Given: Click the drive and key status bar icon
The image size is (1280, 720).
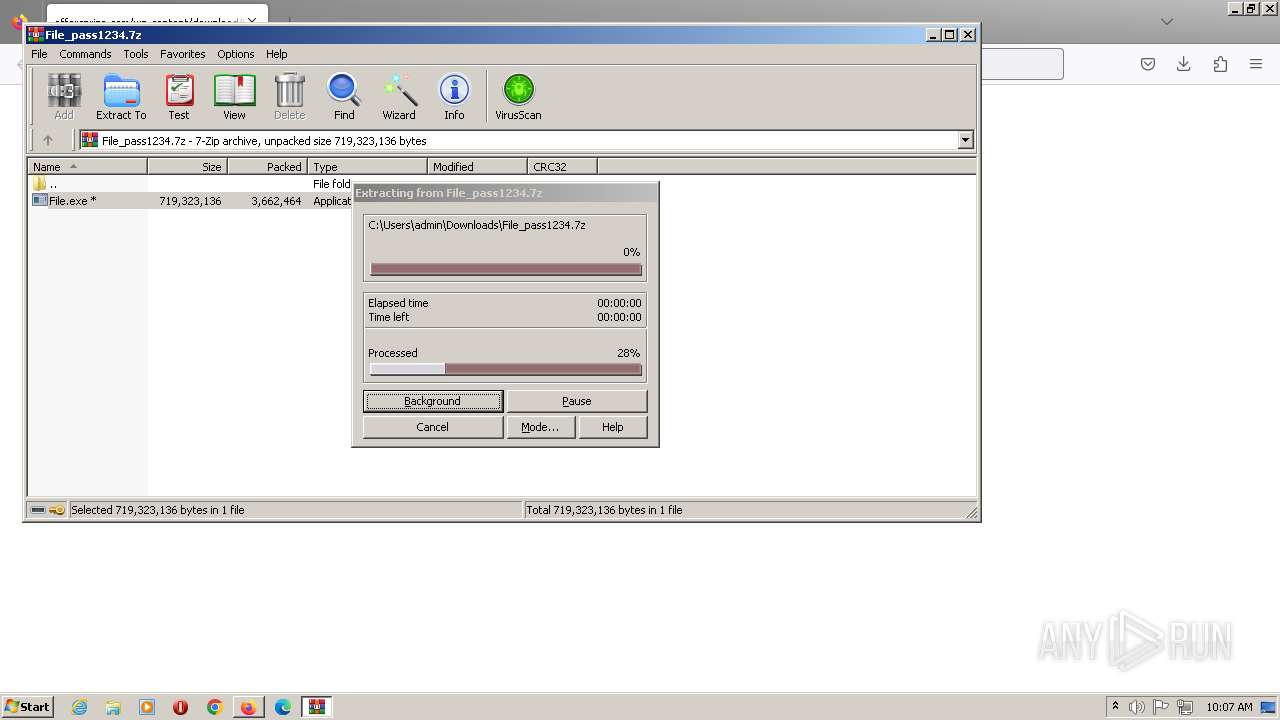Looking at the screenshot, I should click(47, 510).
